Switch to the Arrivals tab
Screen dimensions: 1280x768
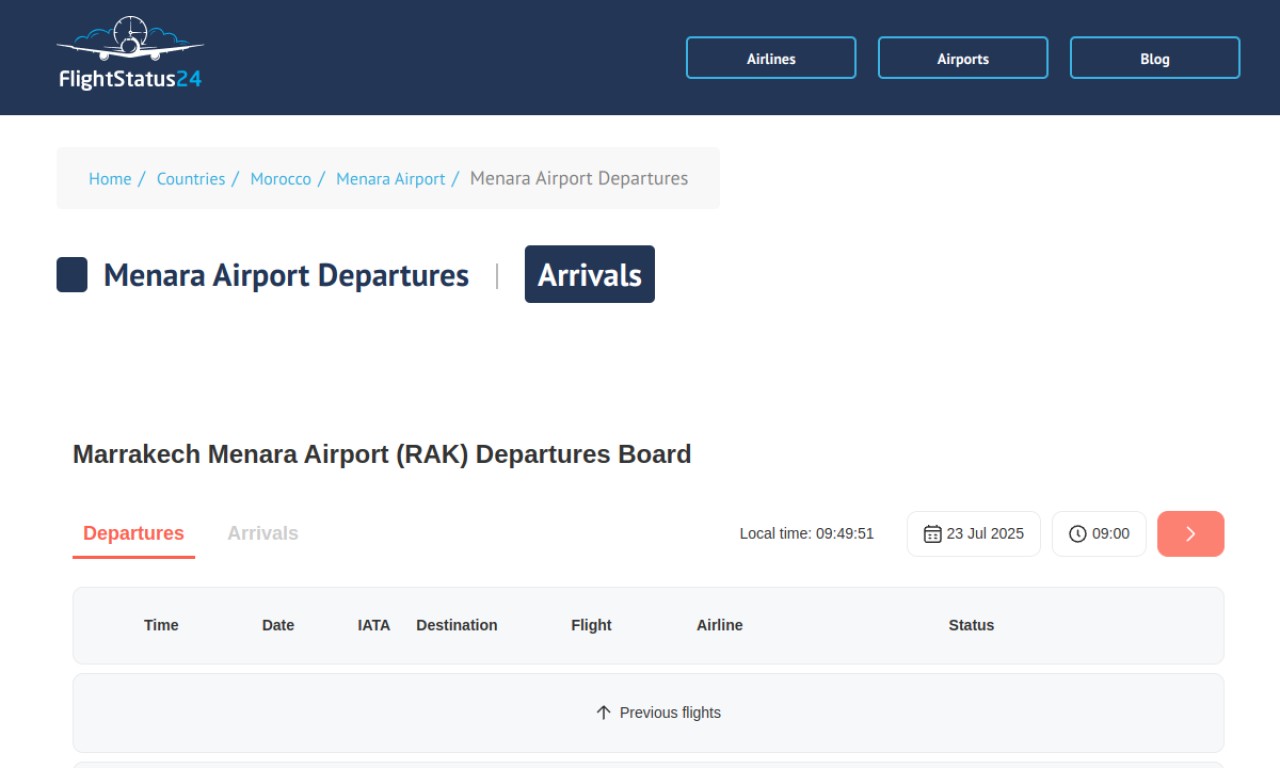coord(263,533)
